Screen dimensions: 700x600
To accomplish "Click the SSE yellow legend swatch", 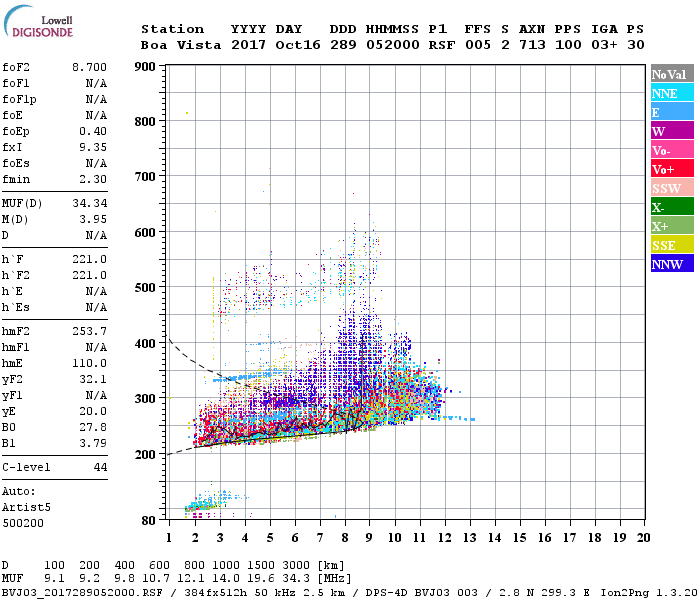I will [672, 245].
